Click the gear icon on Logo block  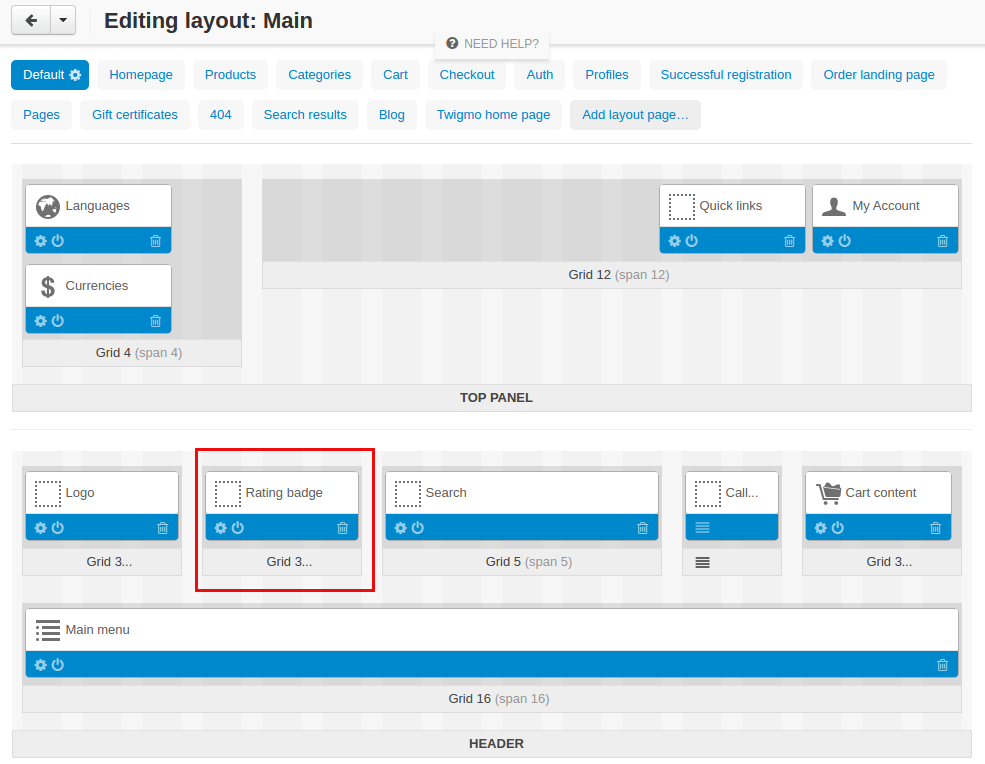(x=41, y=528)
